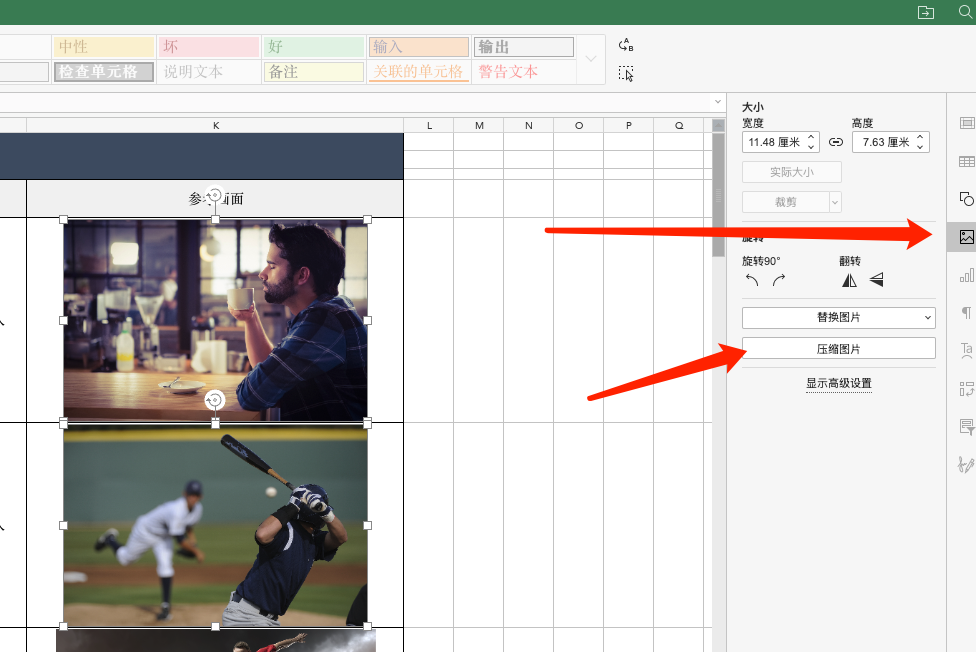Select the baseball player image
976x652 pixels.
(215, 525)
